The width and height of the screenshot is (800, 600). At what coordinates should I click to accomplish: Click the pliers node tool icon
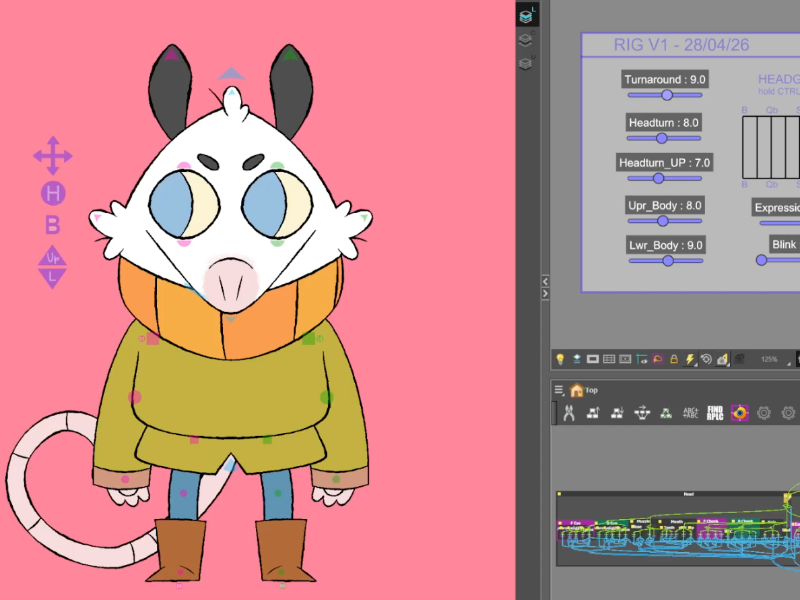tap(569, 413)
